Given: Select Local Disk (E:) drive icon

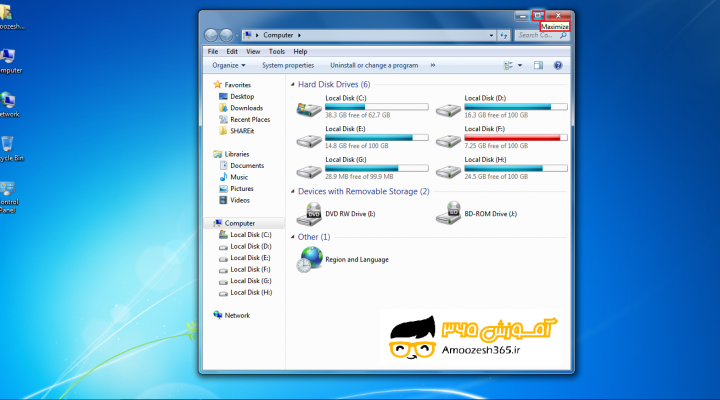Looking at the screenshot, I should [x=309, y=140].
